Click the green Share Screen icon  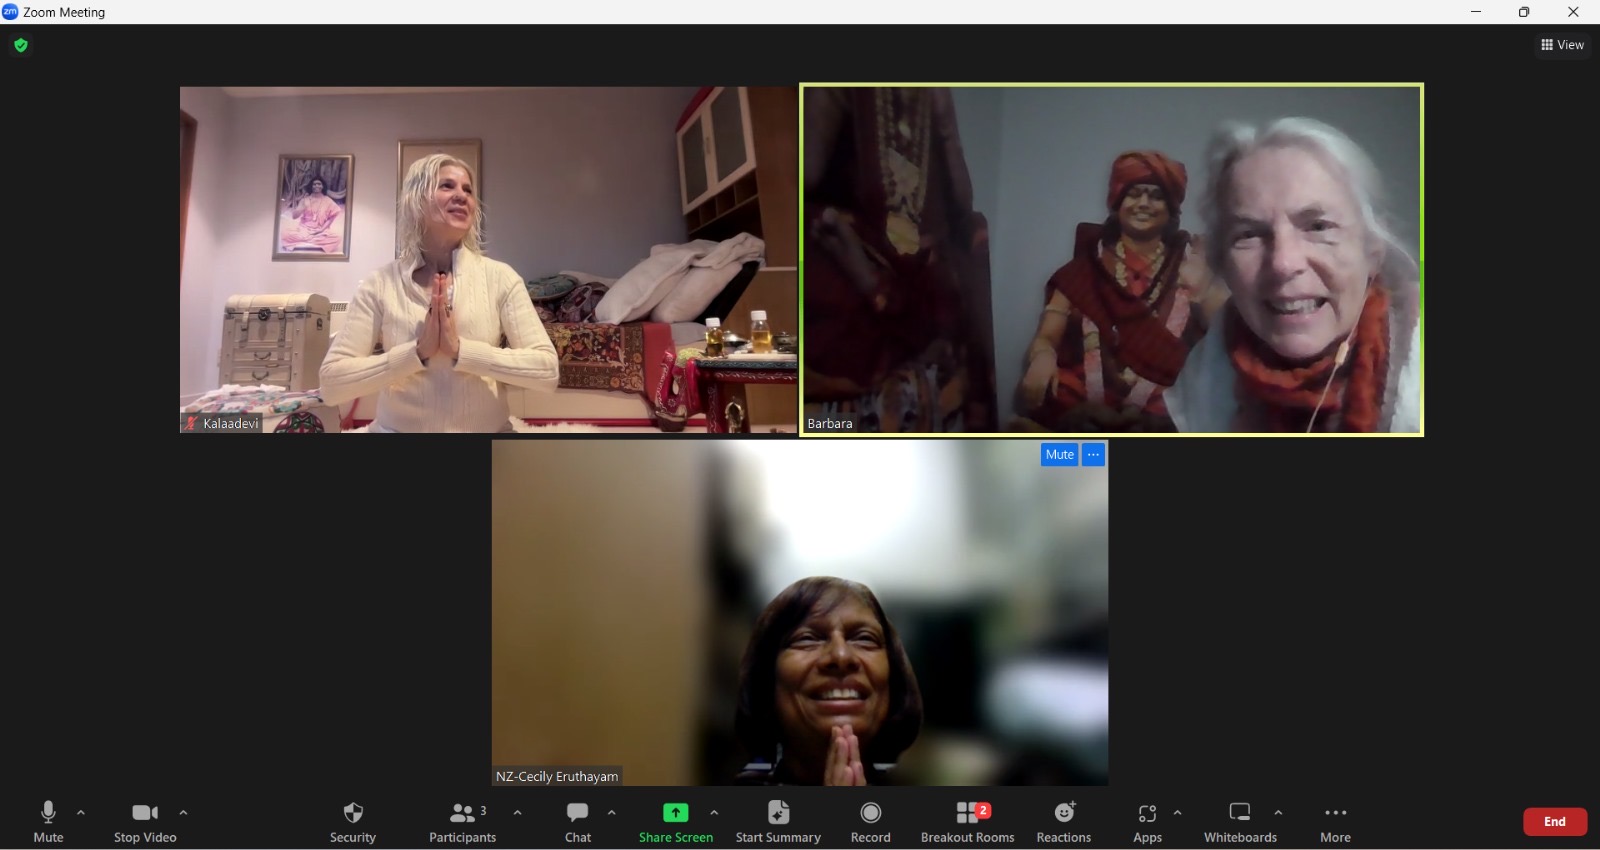(x=676, y=812)
